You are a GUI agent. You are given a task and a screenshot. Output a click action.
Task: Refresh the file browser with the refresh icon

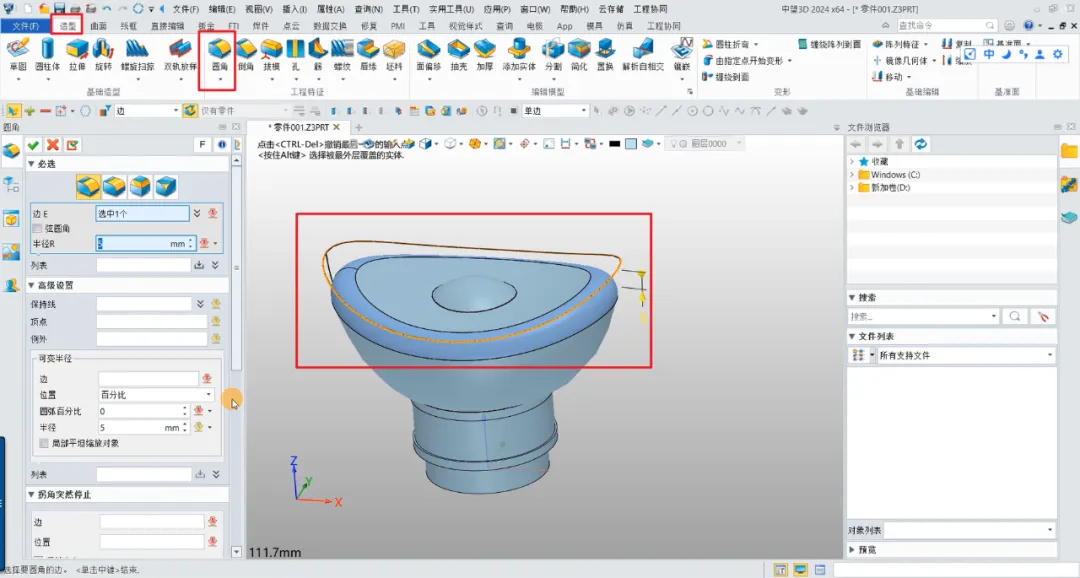(x=920, y=145)
